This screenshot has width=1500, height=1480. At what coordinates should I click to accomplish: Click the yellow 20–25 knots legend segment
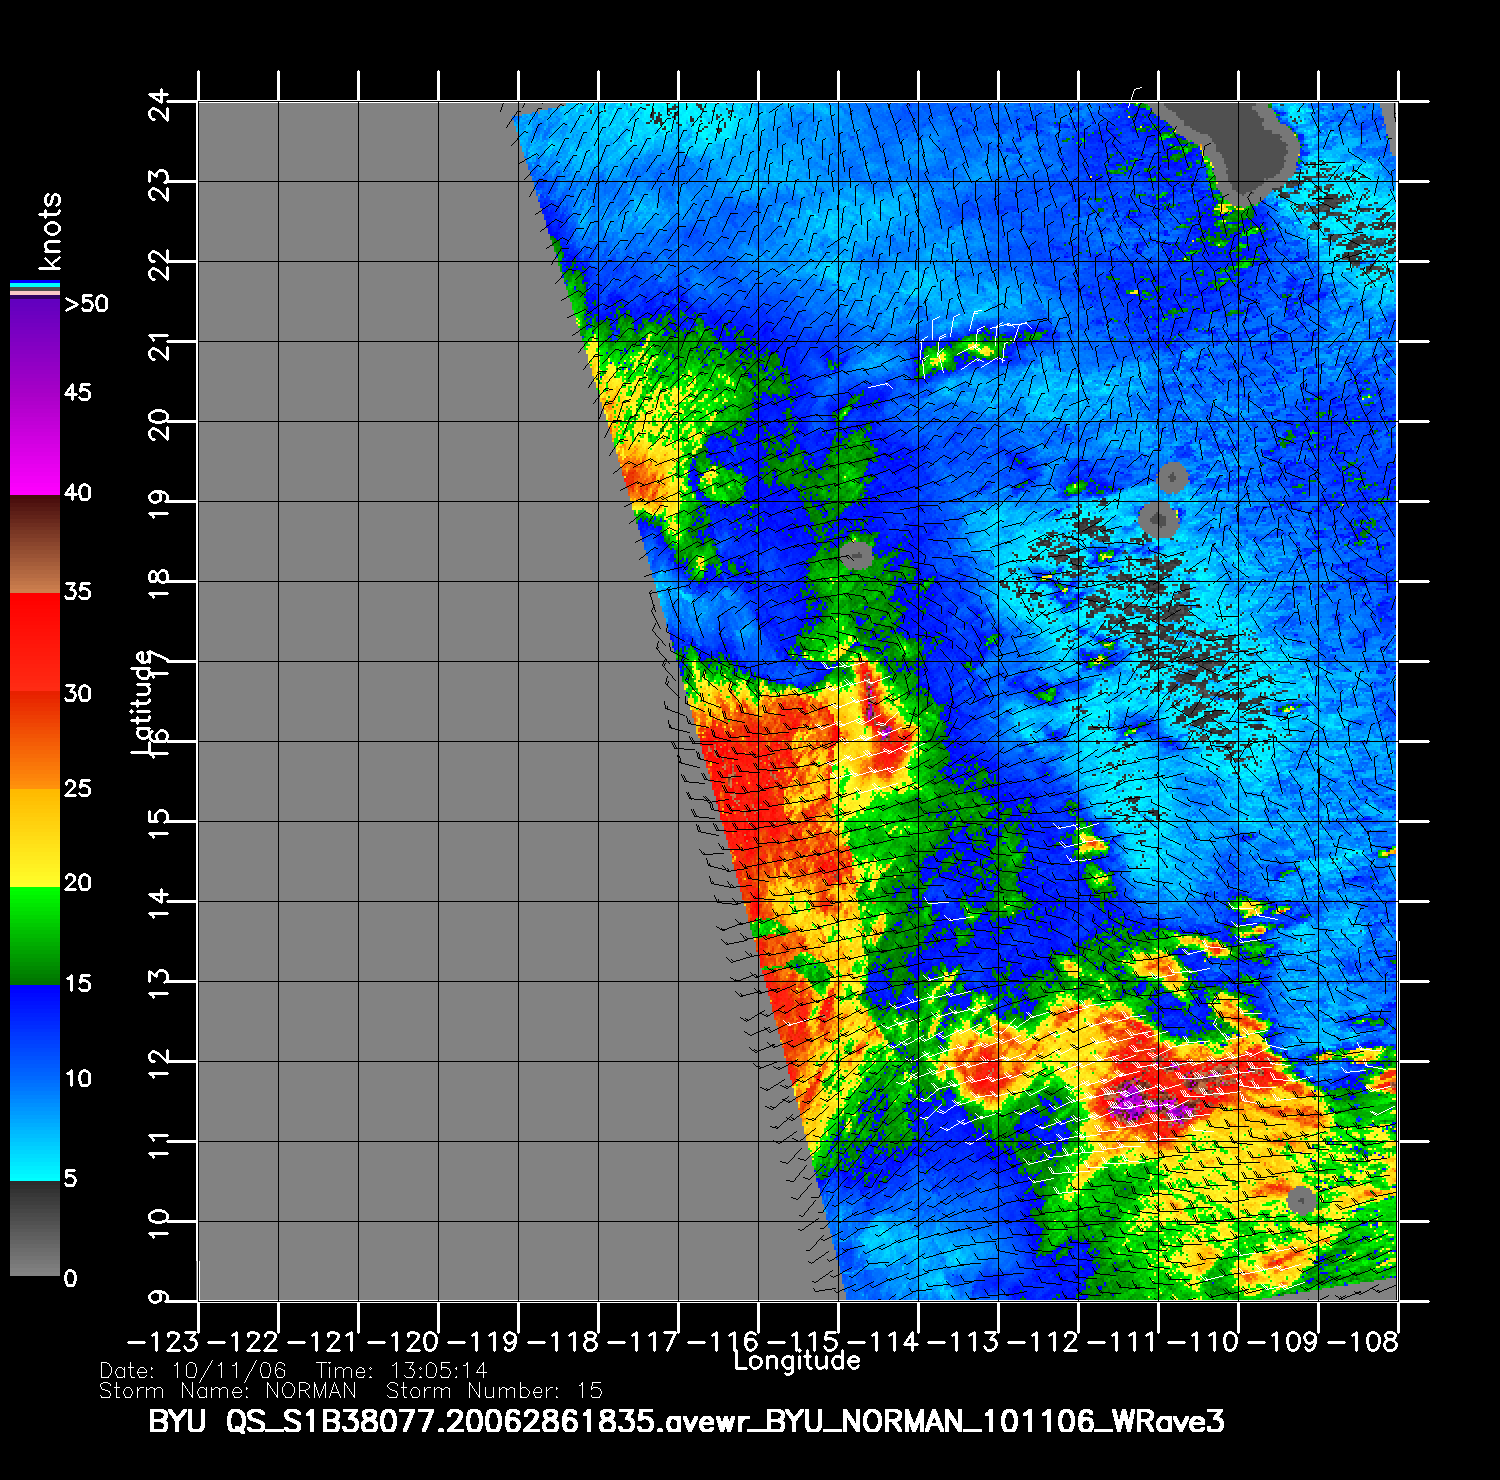[x=35, y=838]
